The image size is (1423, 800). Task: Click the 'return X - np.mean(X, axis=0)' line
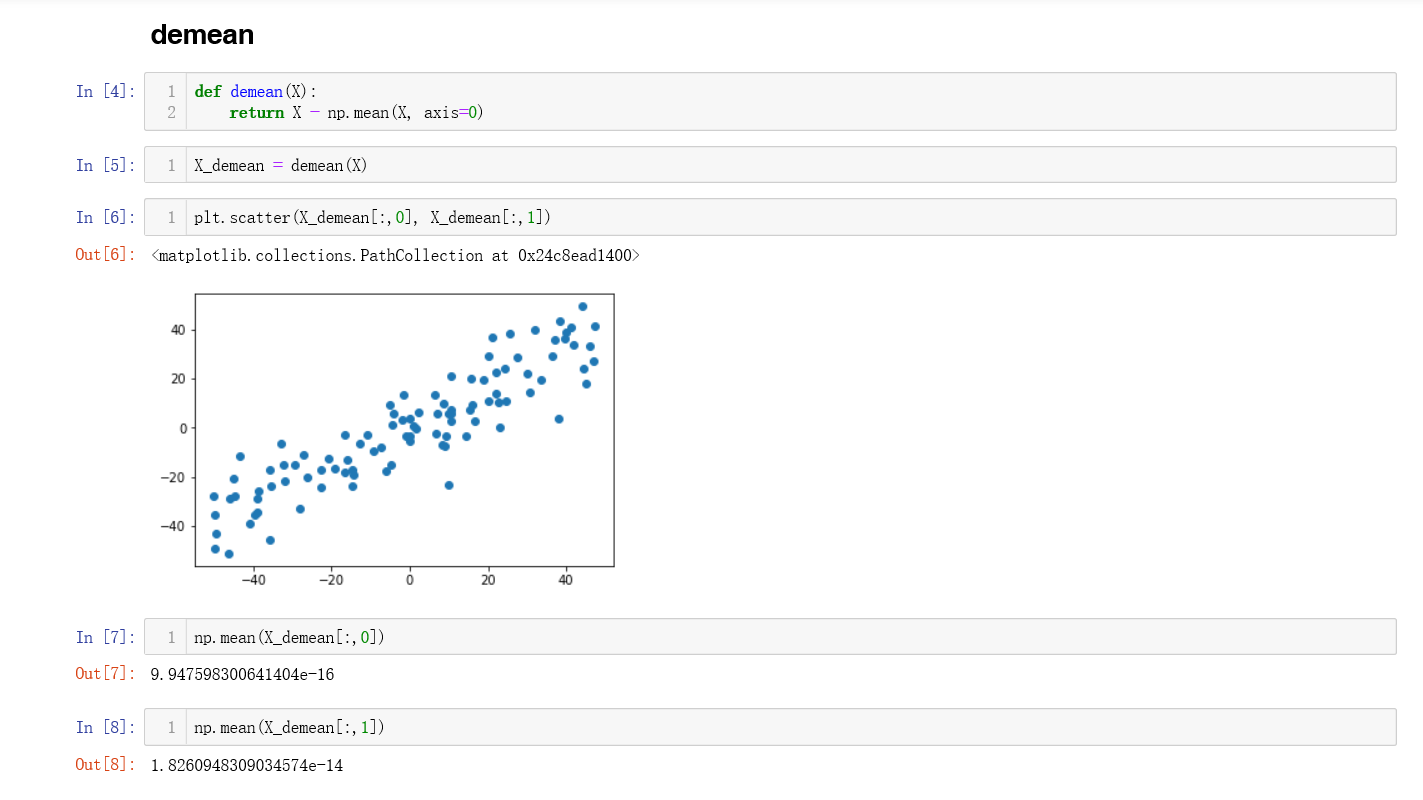click(356, 113)
